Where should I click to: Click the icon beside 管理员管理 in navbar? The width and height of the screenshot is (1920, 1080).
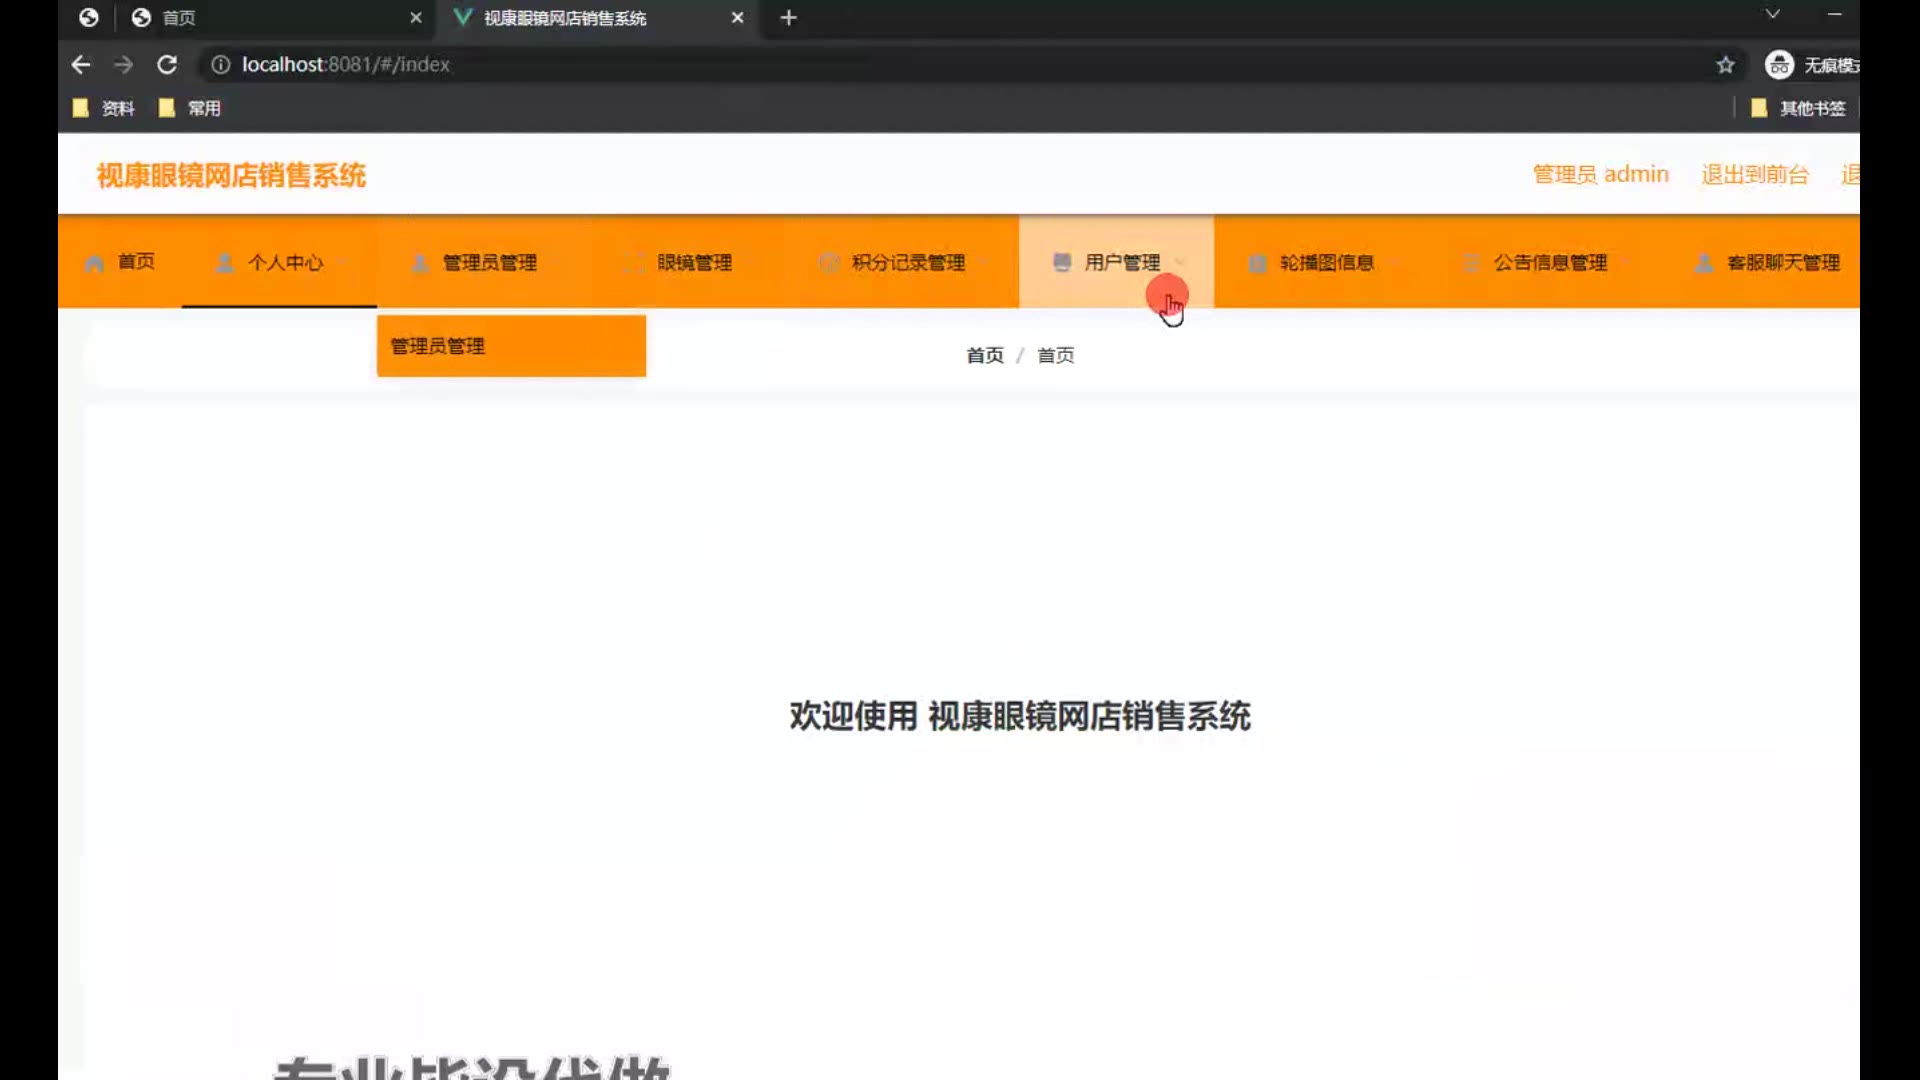coord(420,263)
